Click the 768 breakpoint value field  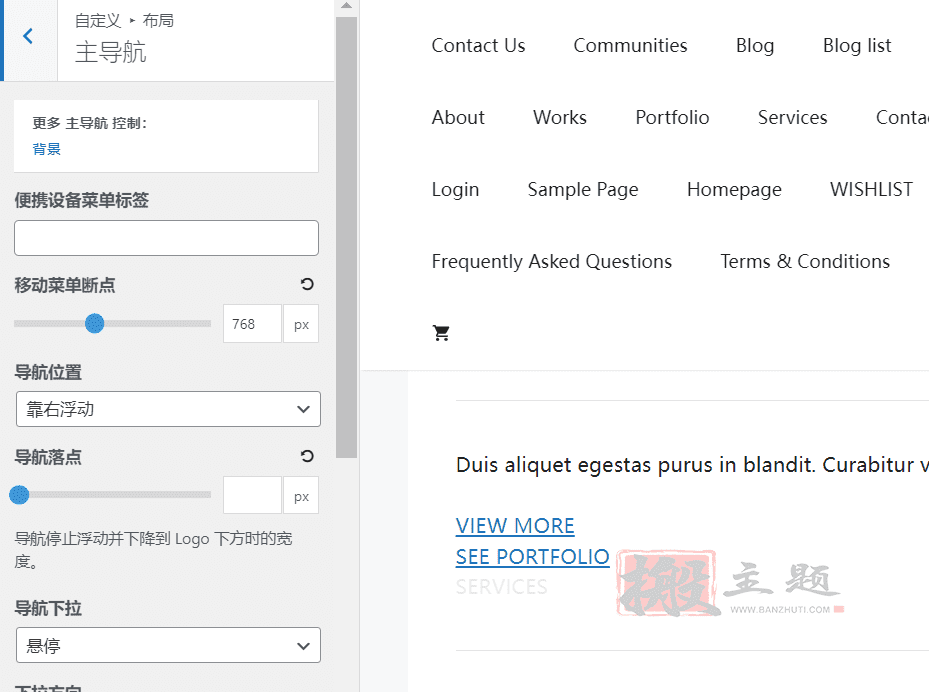point(252,324)
